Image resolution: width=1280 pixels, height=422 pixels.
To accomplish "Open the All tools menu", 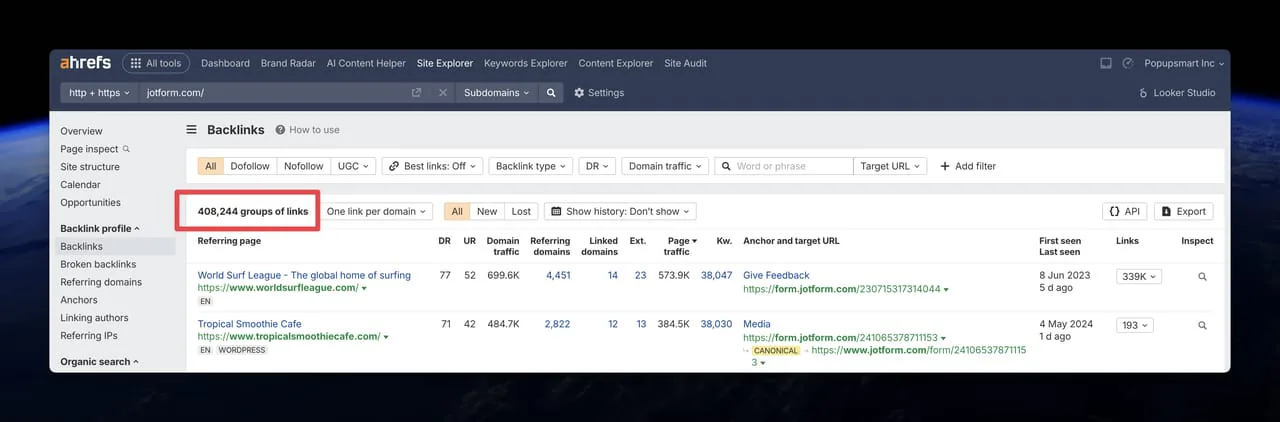I will (156, 63).
